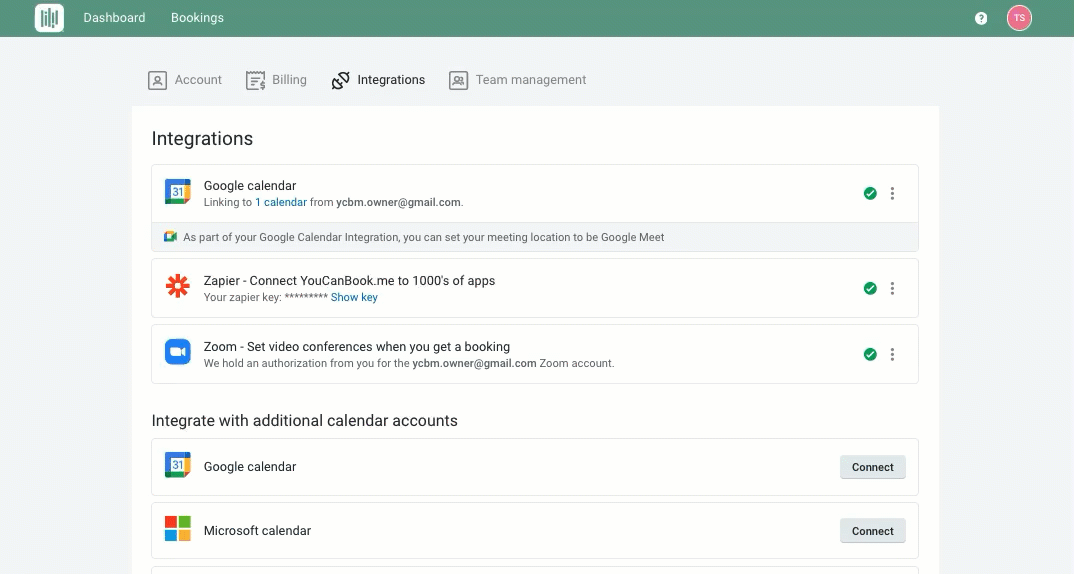Open Google calendar three-dot options menu
The width and height of the screenshot is (1074, 574).
click(x=892, y=194)
